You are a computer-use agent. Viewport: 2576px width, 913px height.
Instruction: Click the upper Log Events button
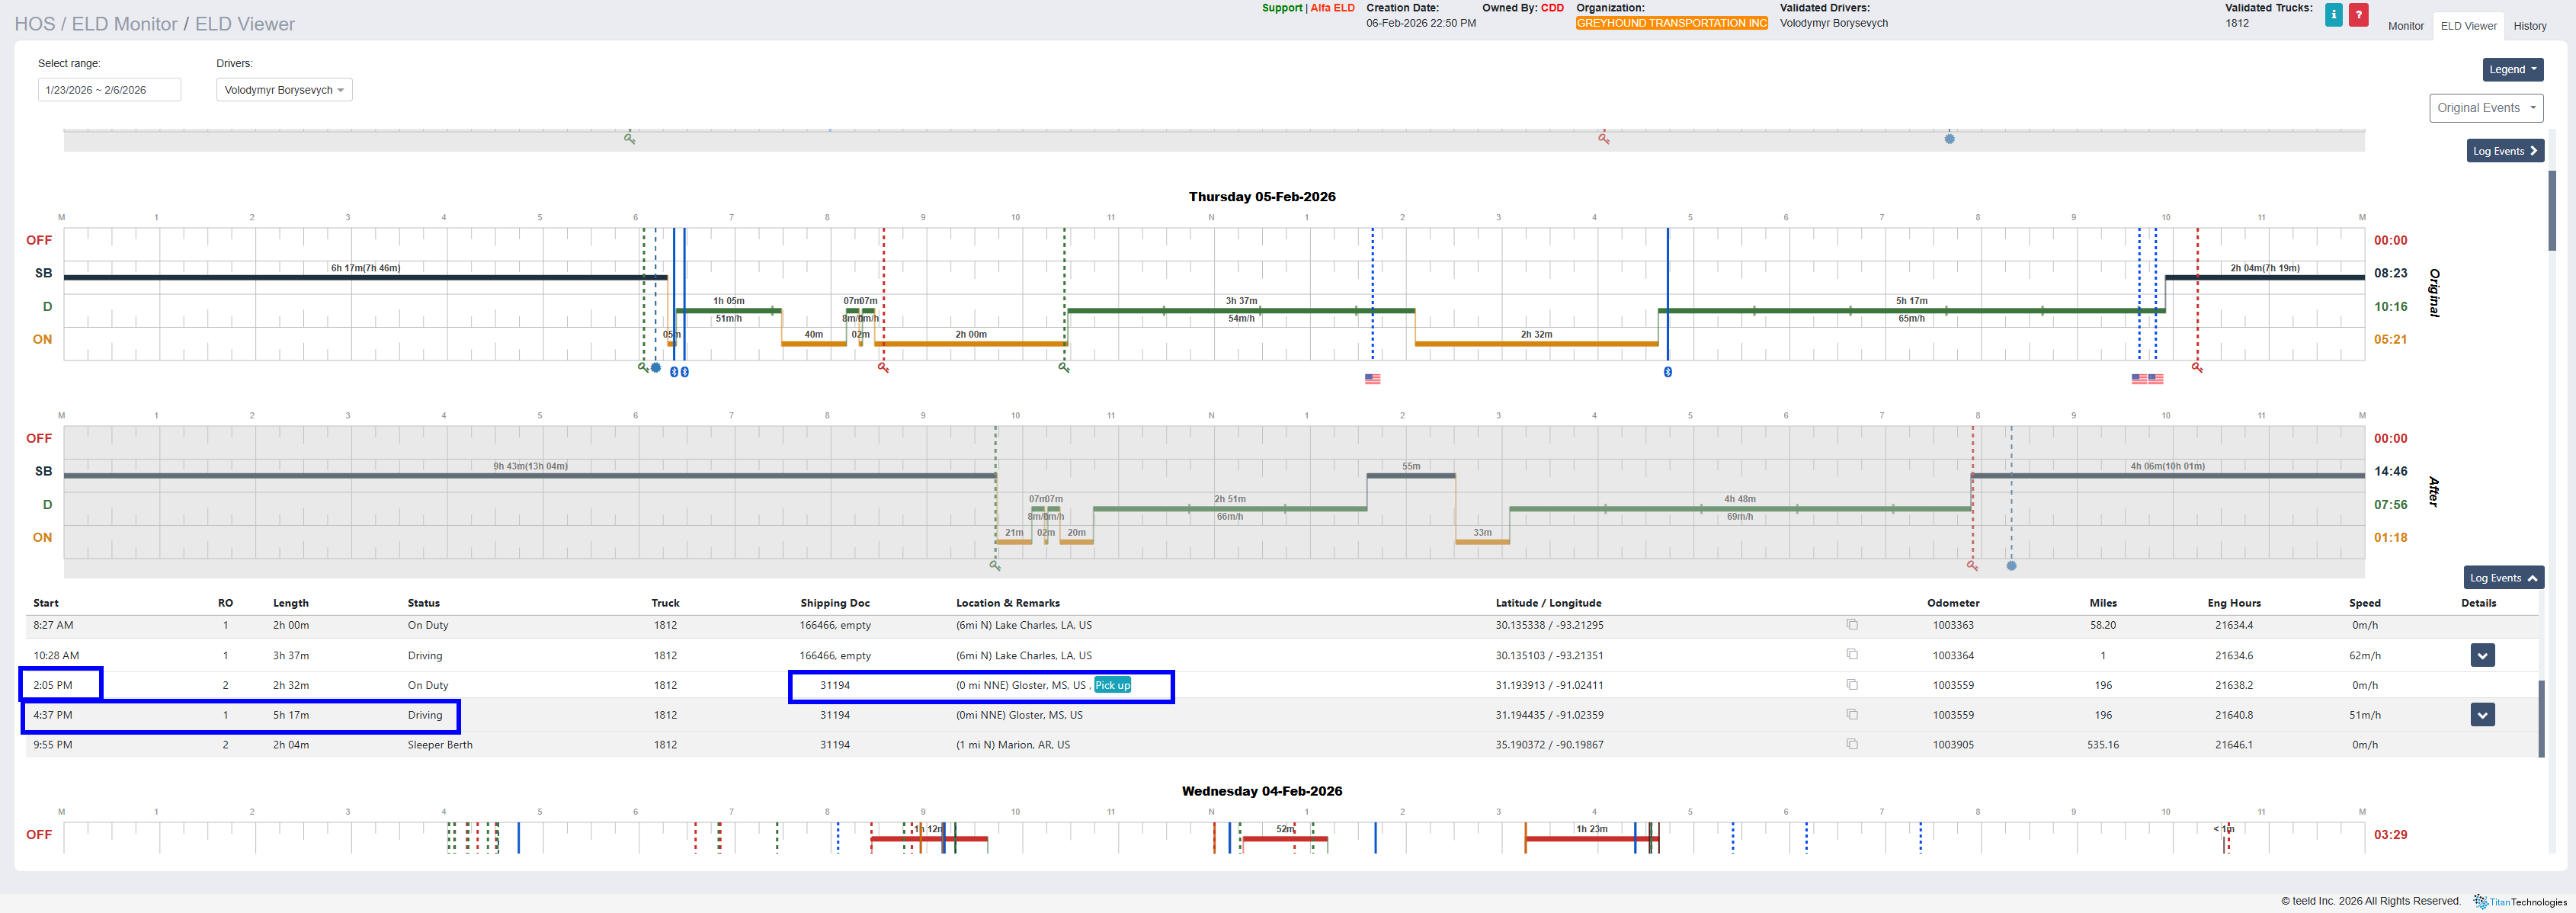pyautogui.click(x=2505, y=151)
